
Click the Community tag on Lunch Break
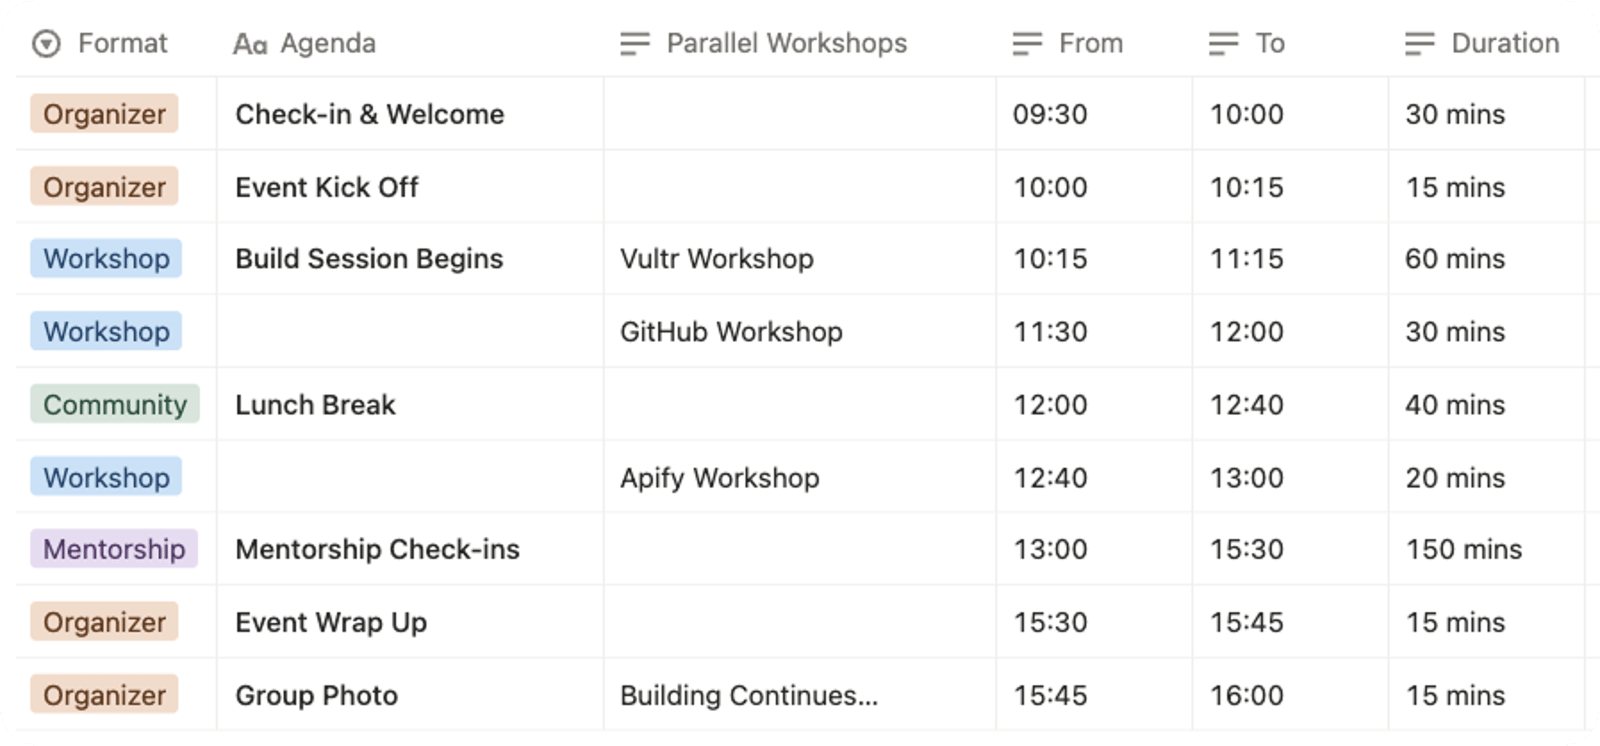pos(115,404)
